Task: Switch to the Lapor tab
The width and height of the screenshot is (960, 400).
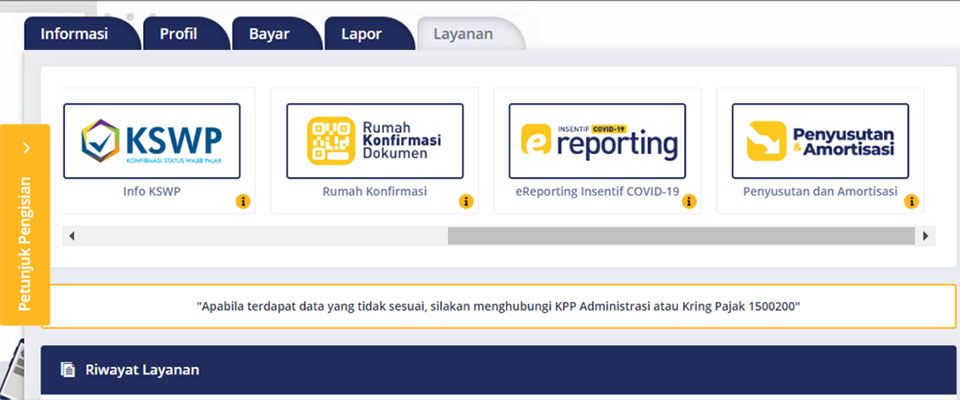Action: (x=369, y=34)
